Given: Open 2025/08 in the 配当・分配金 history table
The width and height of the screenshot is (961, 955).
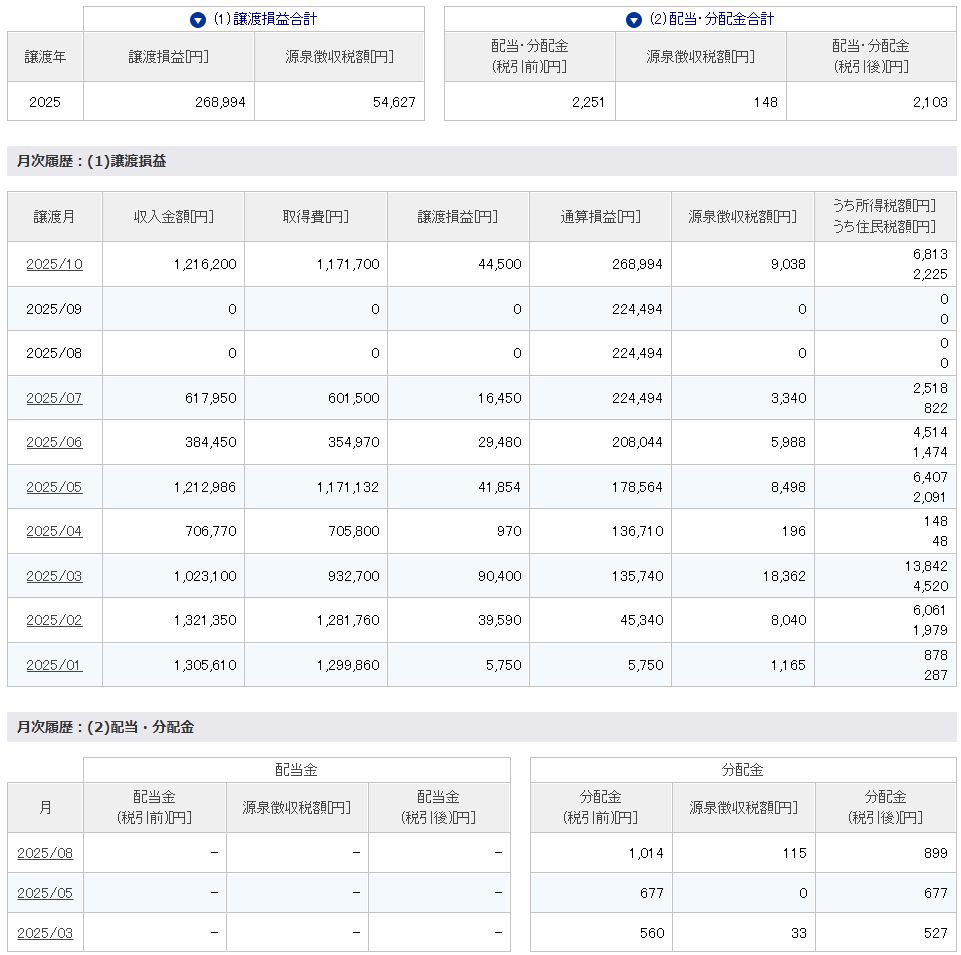Looking at the screenshot, I should pos(45,854).
